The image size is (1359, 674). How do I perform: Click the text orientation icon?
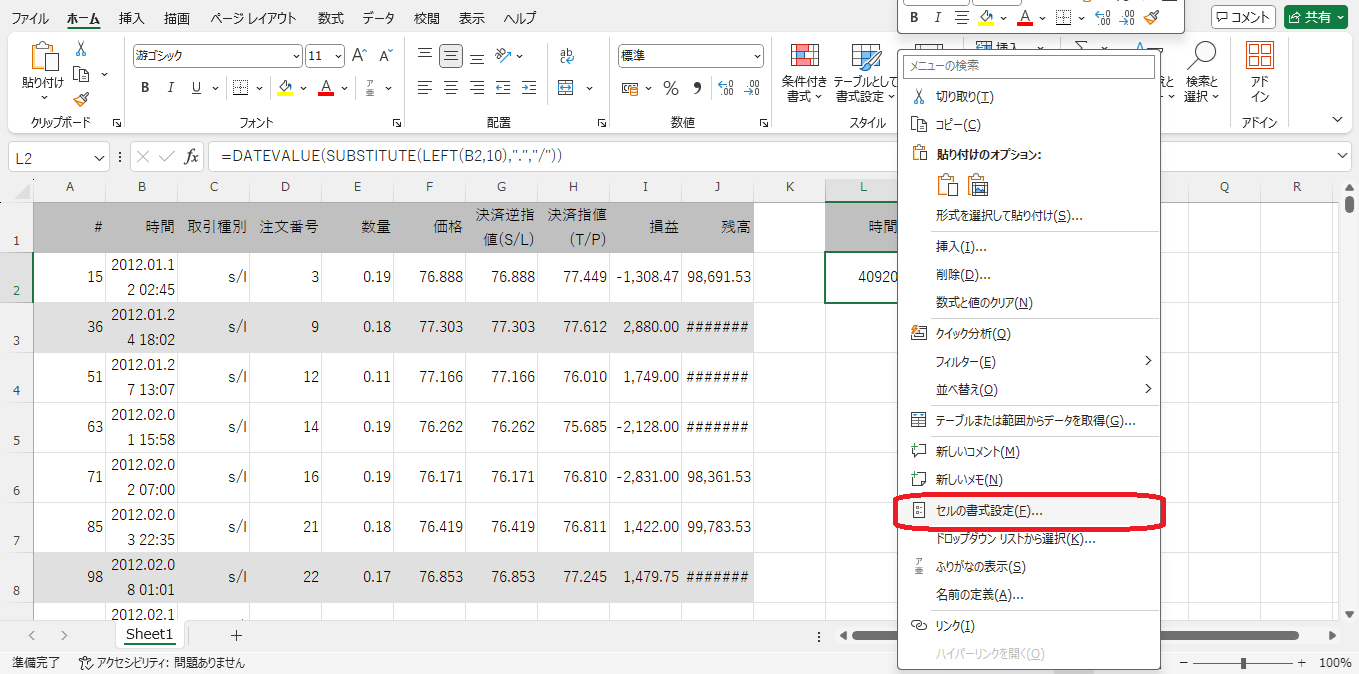pos(503,56)
